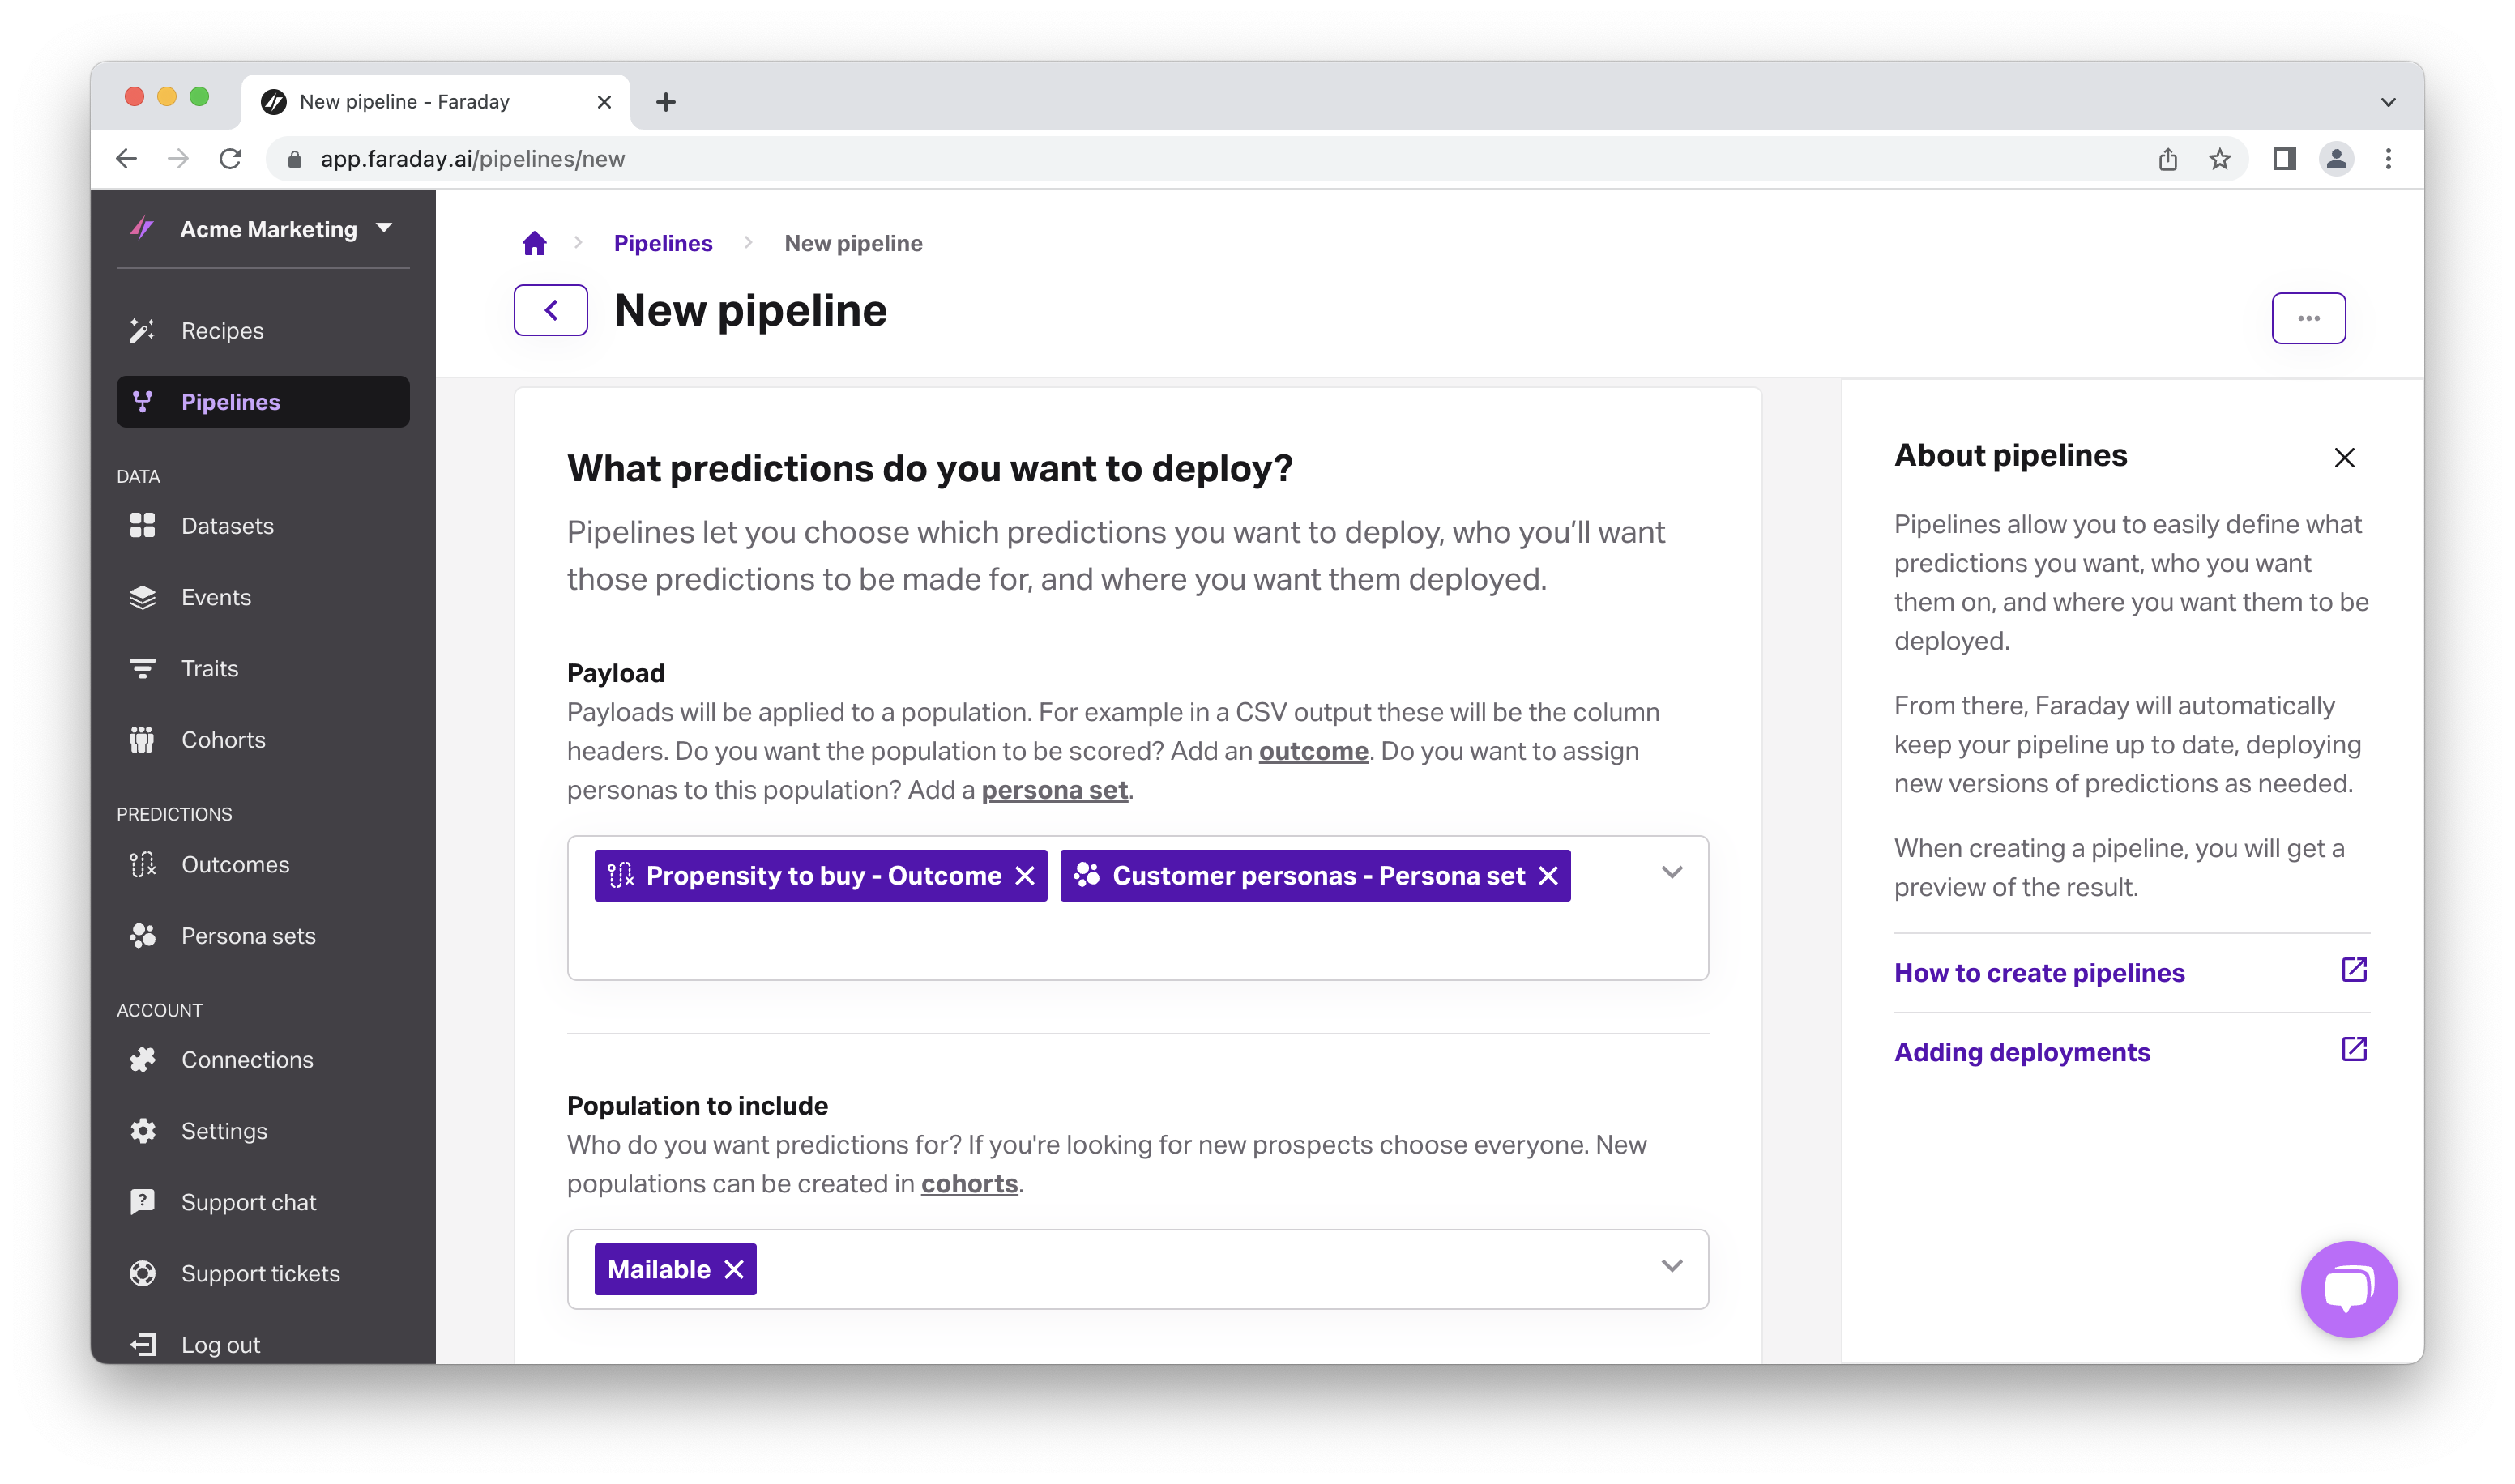This screenshot has width=2515, height=1484.
Task: Open the How to create pipelines link
Action: point(2039,973)
